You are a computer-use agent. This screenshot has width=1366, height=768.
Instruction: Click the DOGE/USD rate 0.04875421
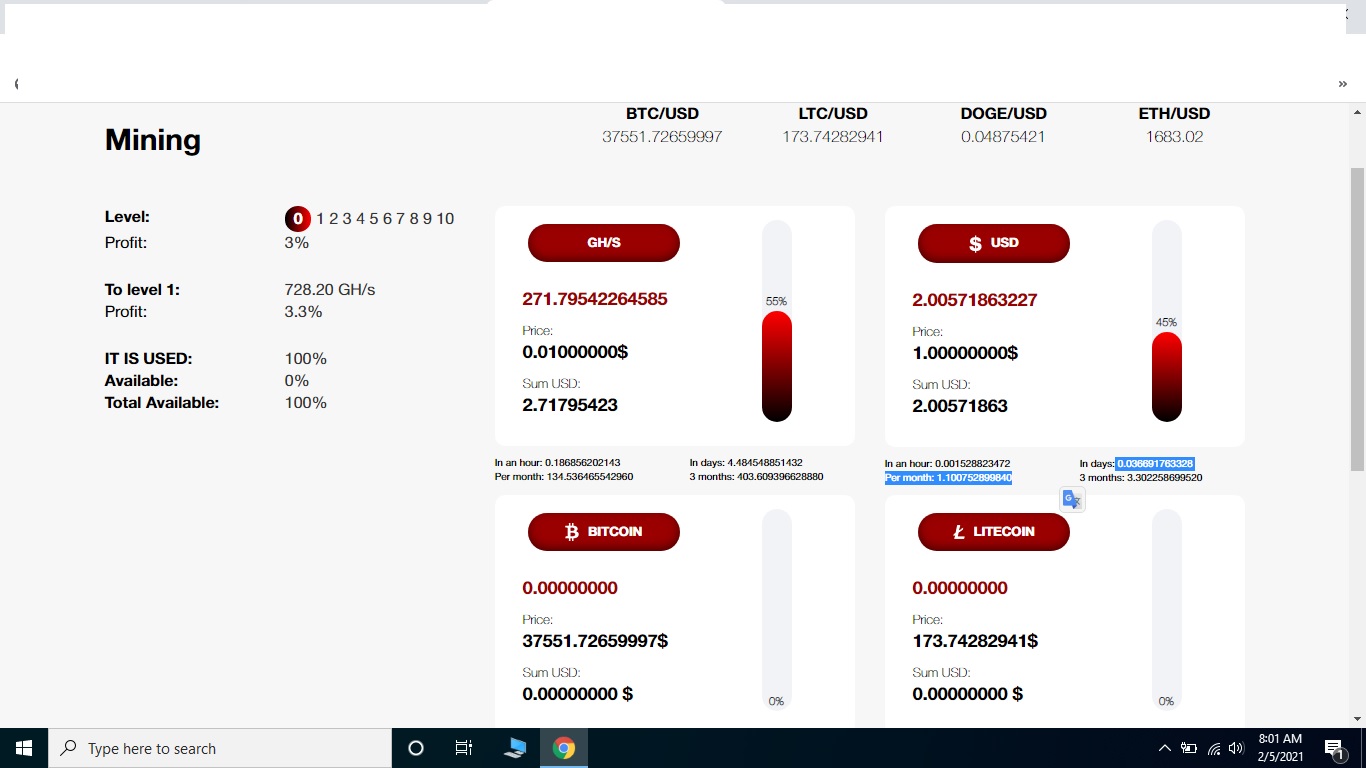[1003, 137]
